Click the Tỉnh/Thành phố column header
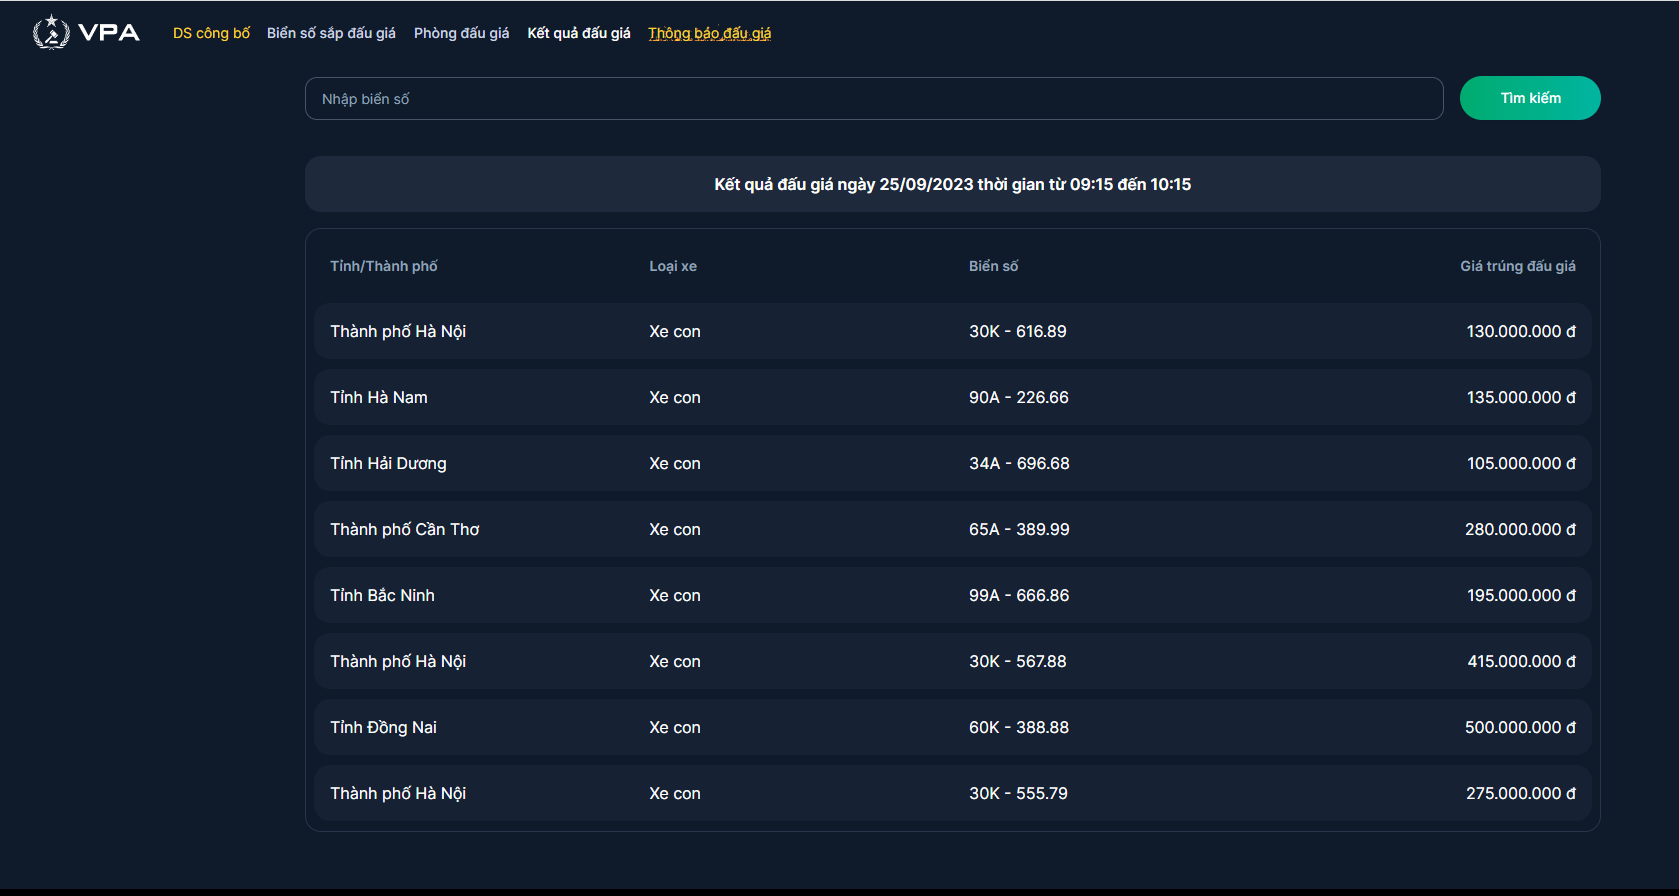The height and width of the screenshot is (896, 1679). tap(384, 266)
